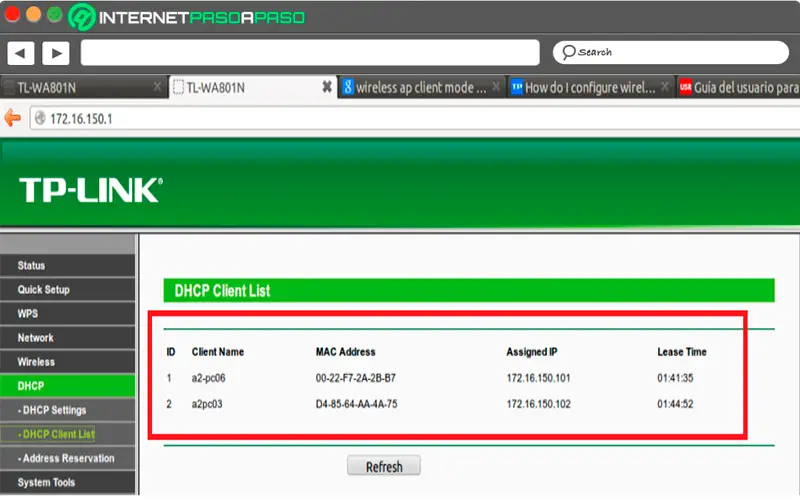800x500 pixels.
Task: Click the DHCP Client List heading
Action: [222, 291]
